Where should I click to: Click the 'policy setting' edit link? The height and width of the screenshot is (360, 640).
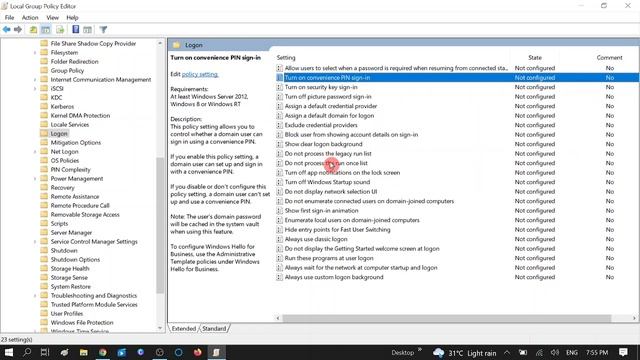[200, 74]
